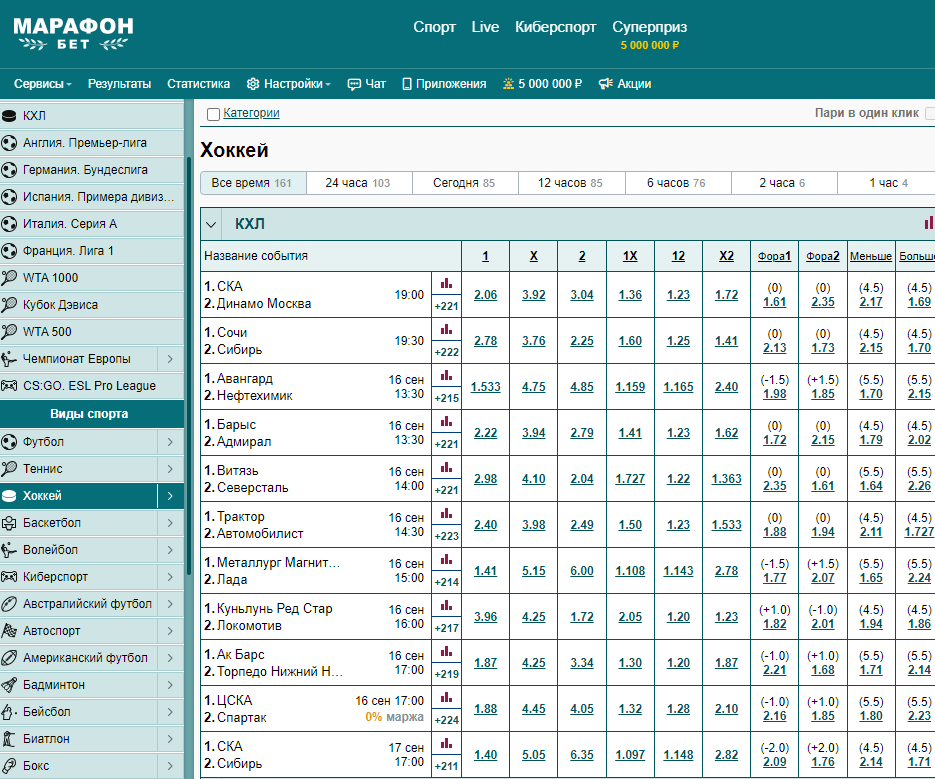The height and width of the screenshot is (779, 935).
Task: Click the 5 000 000 ₽ jackpot toolbar item
Action: click(x=542, y=84)
